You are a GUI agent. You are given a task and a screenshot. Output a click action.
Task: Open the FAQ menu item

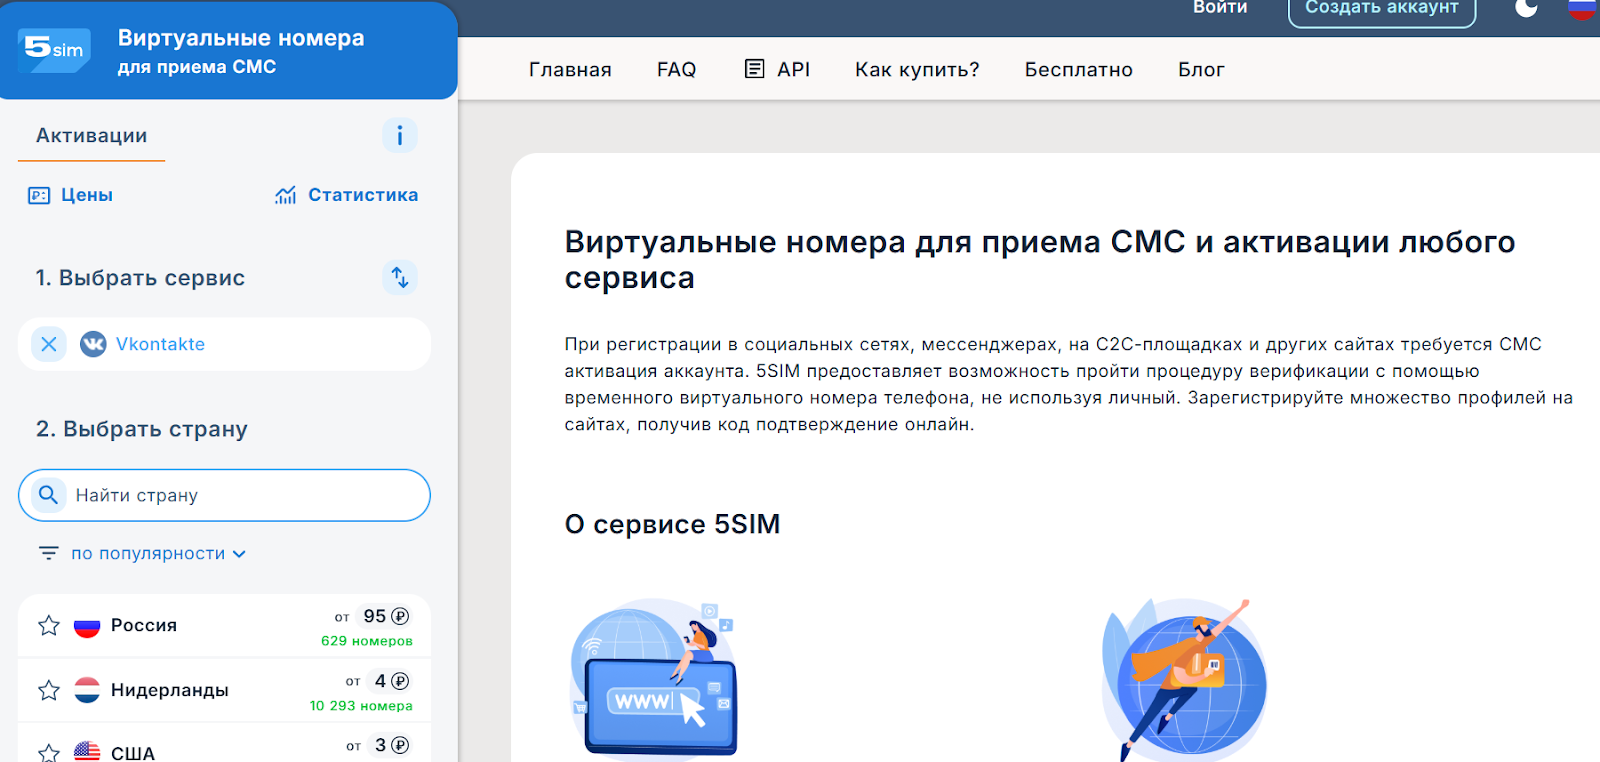click(x=676, y=70)
